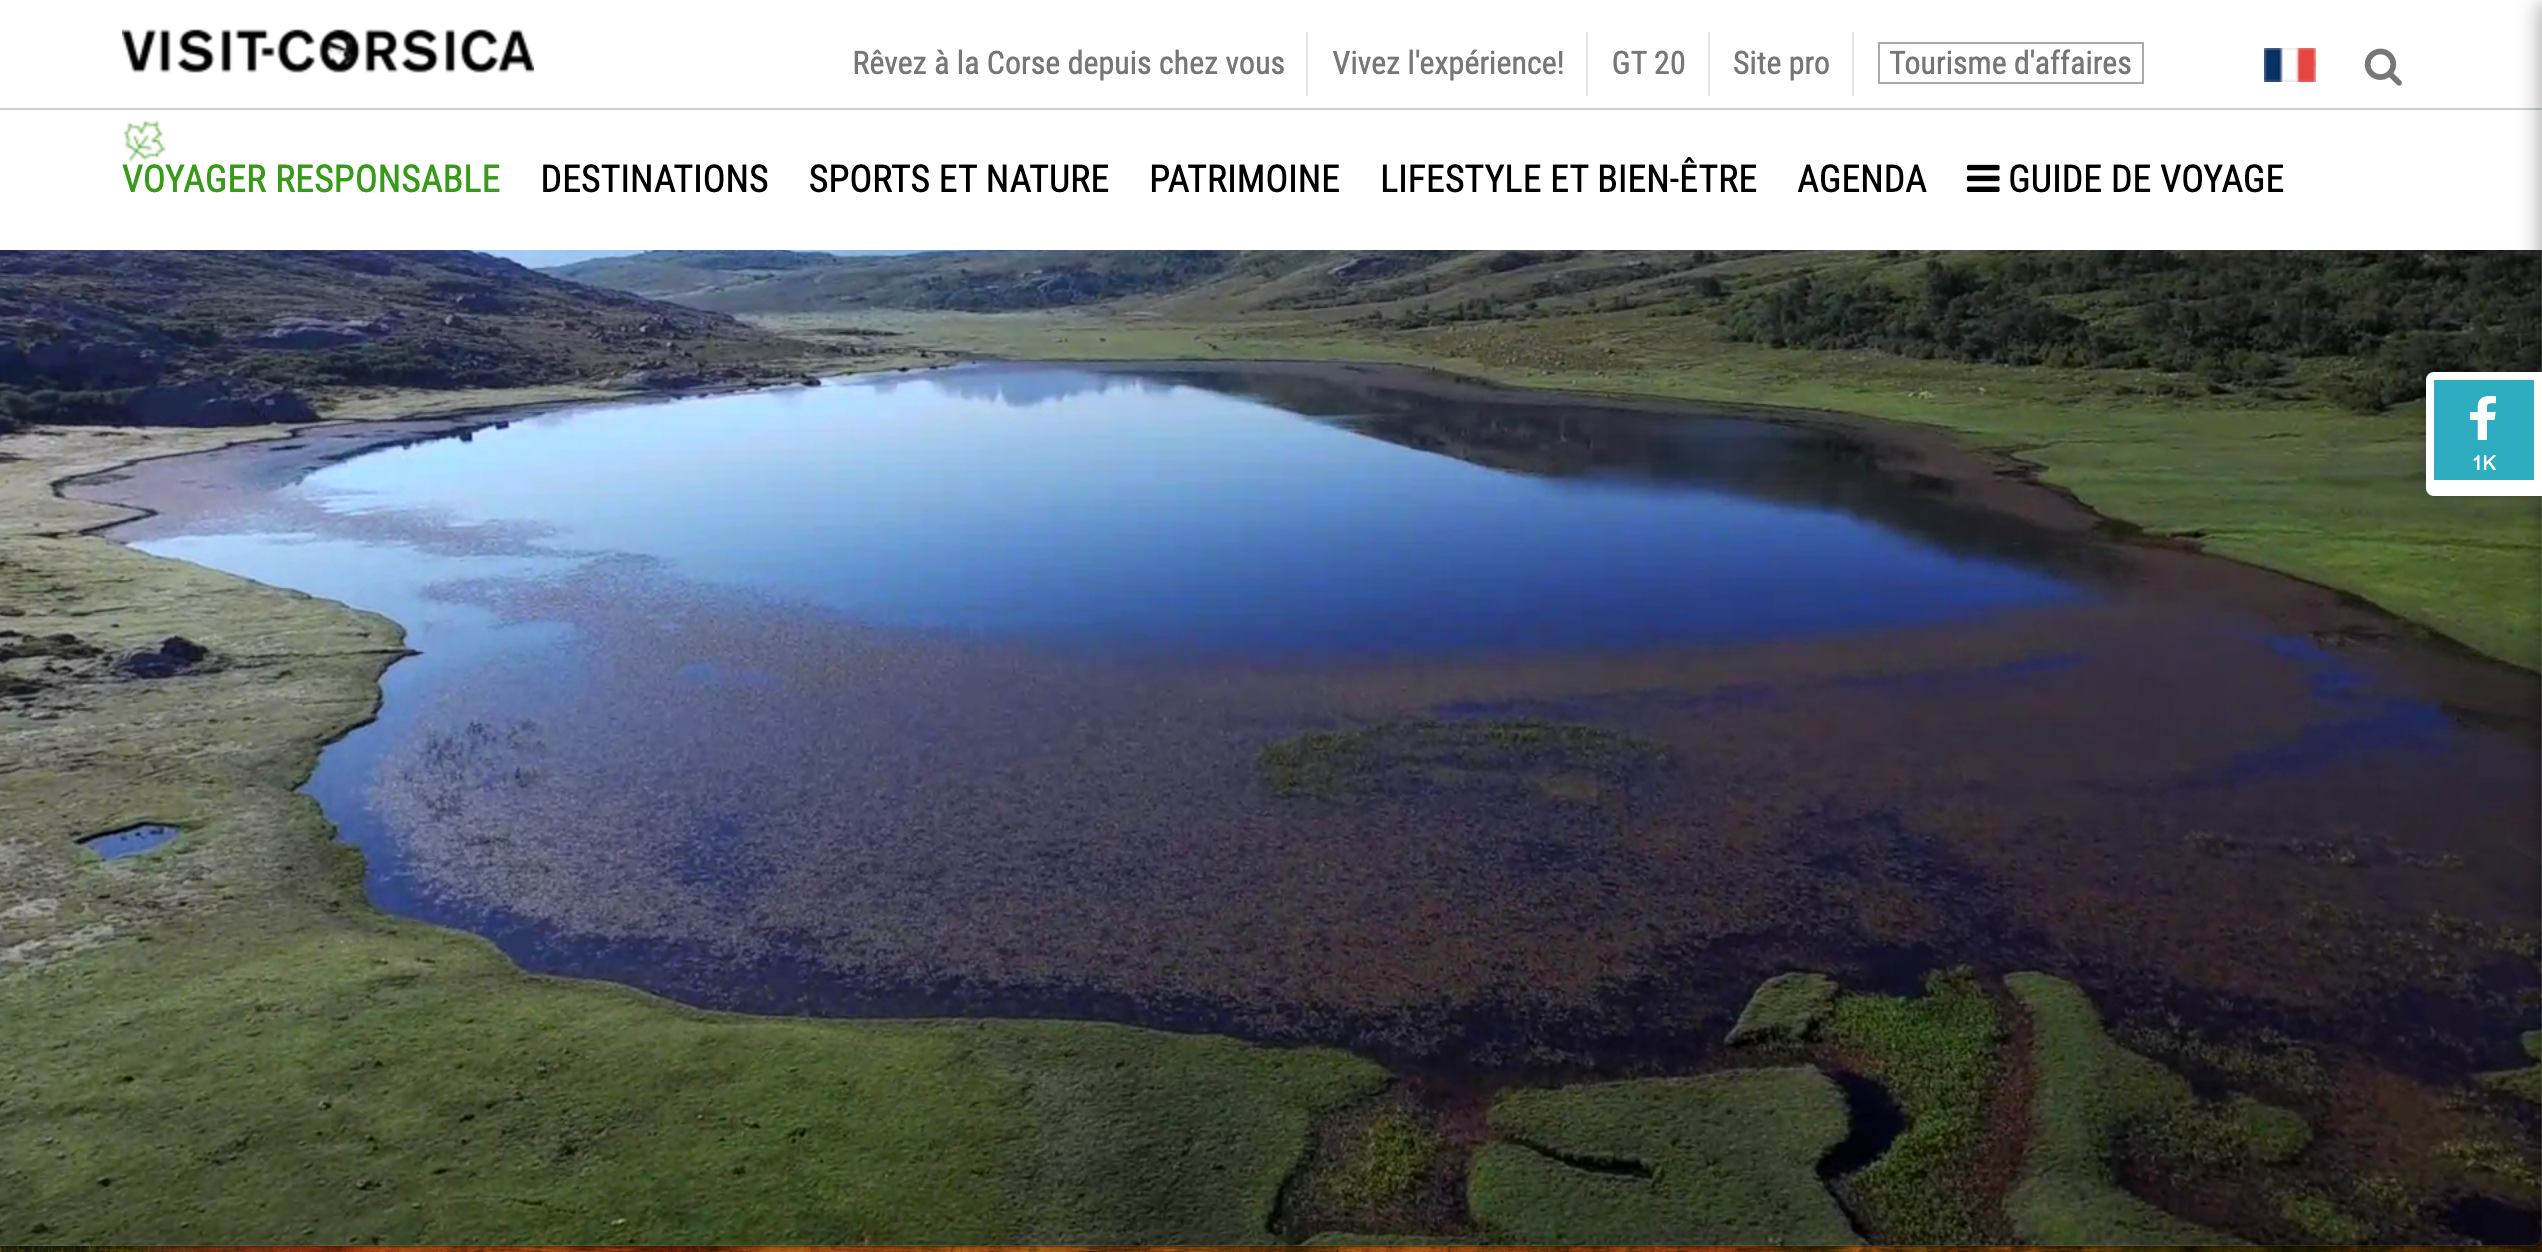Expand the Sports et Nature menu
Screen dimensions: 2542x1252
click(x=958, y=179)
